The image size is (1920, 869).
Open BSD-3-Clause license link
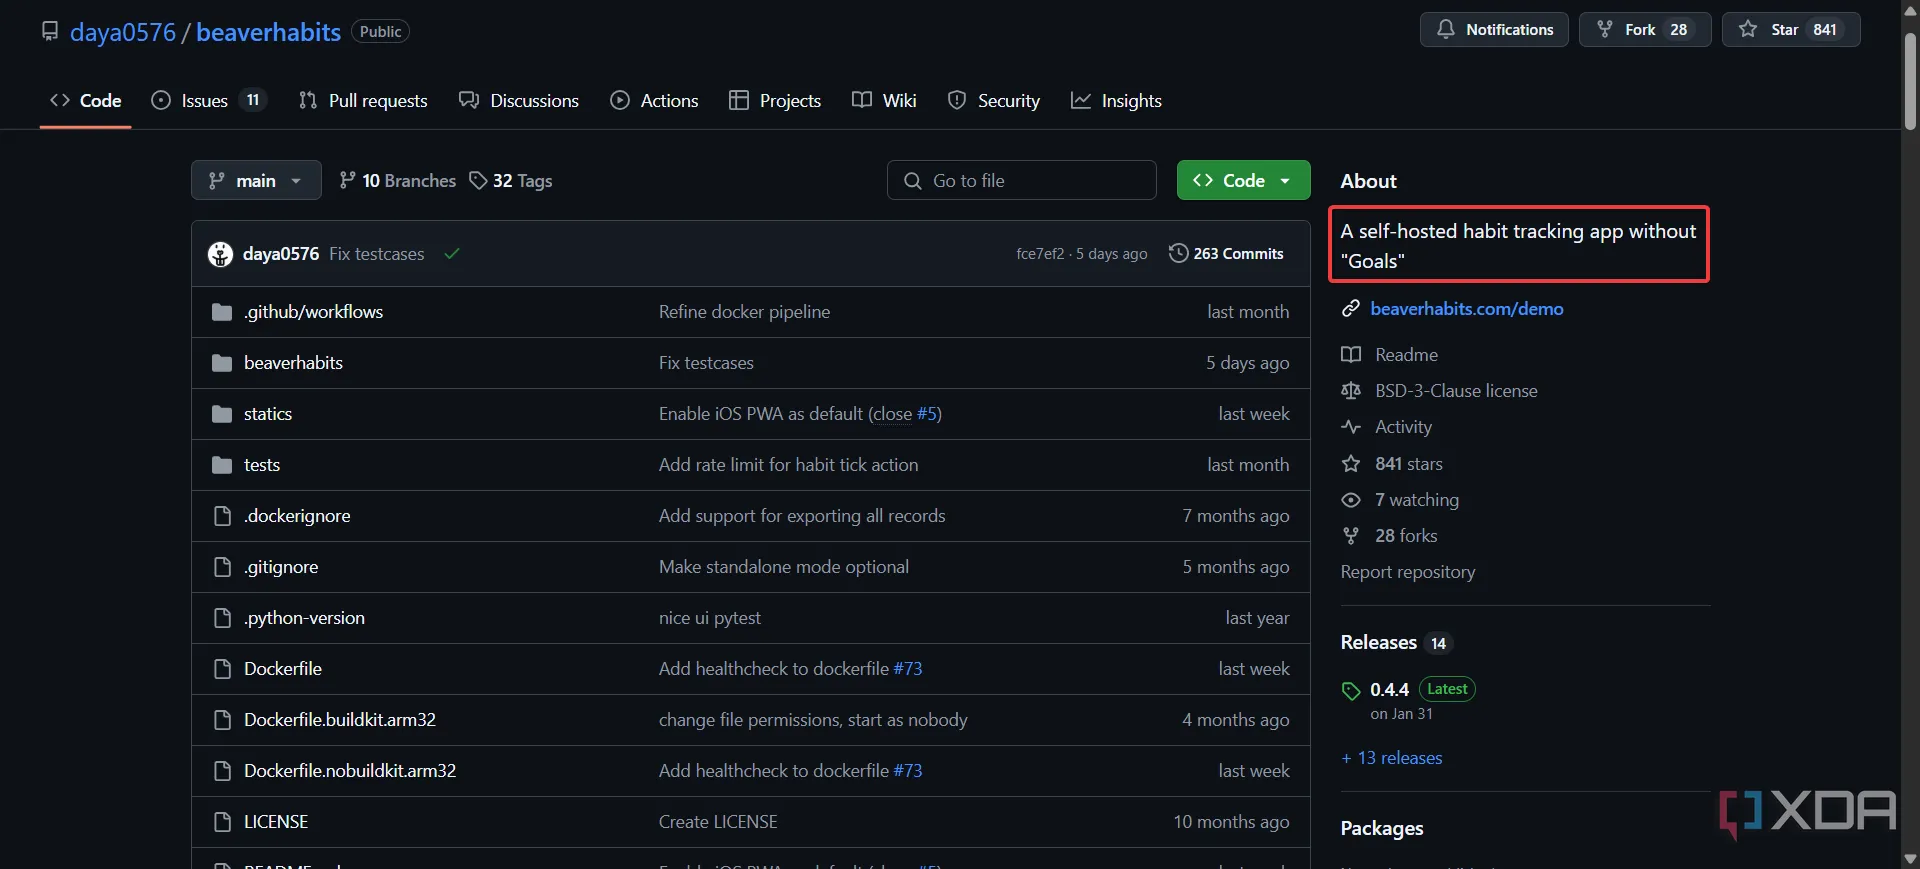click(x=1456, y=391)
